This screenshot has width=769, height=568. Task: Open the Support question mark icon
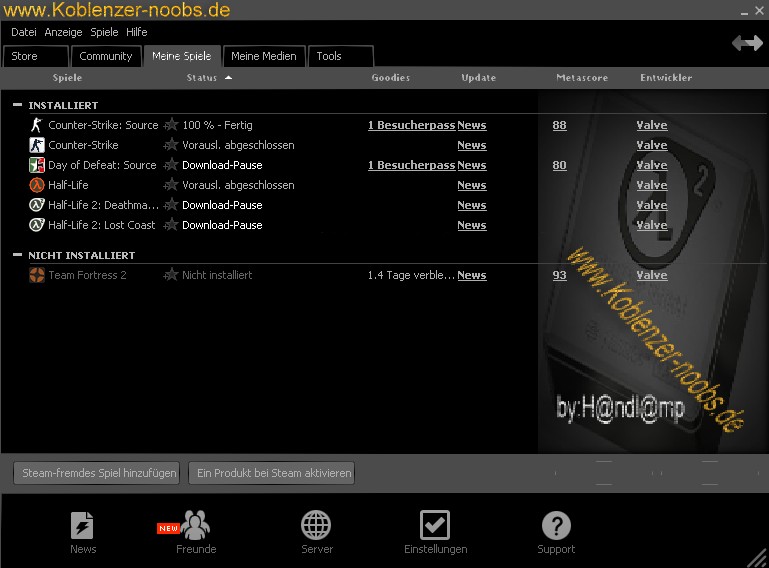point(556,525)
